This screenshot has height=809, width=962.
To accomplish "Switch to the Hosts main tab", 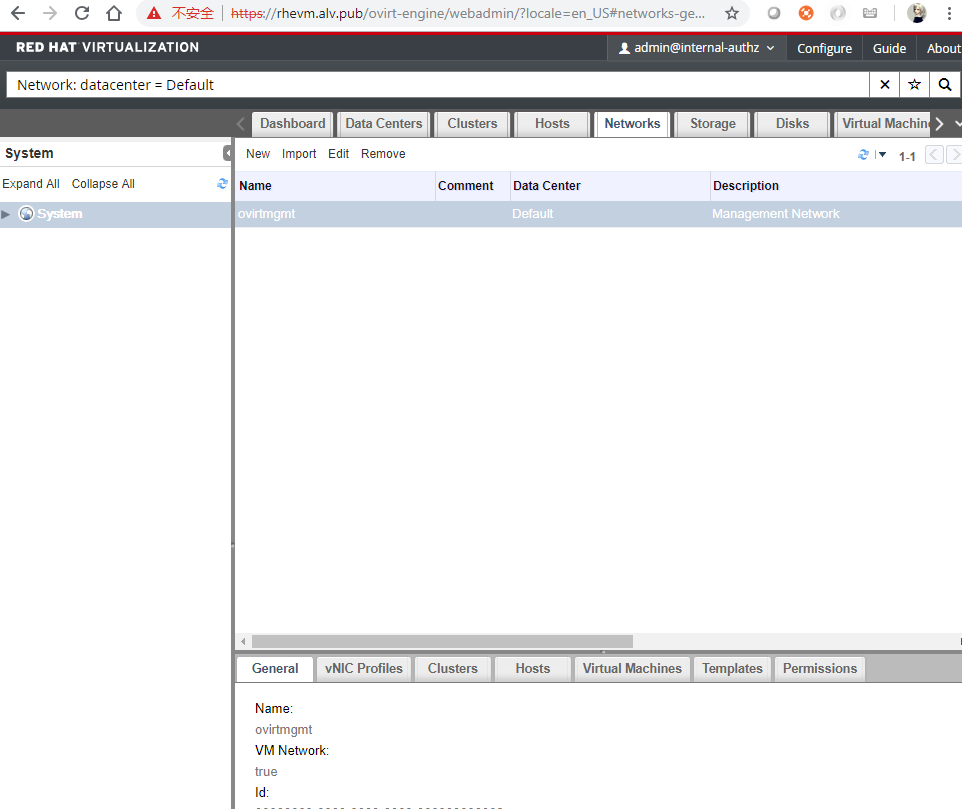I will [552, 123].
